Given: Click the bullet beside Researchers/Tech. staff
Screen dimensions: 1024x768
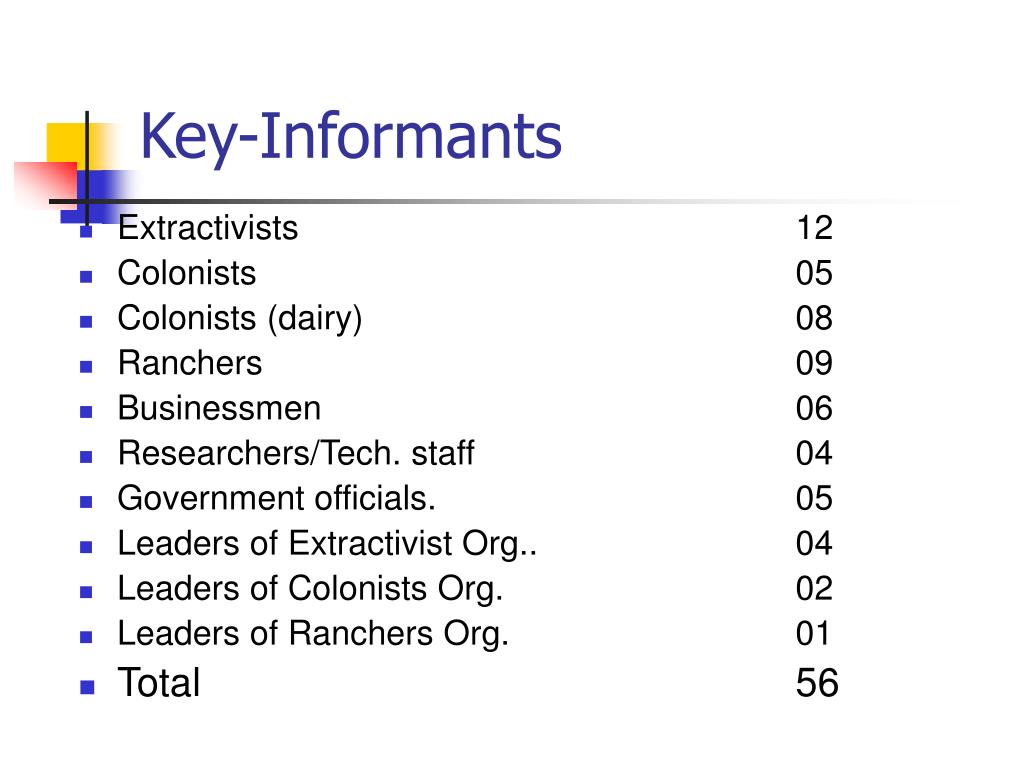Looking at the screenshot, I should tap(86, 457).
